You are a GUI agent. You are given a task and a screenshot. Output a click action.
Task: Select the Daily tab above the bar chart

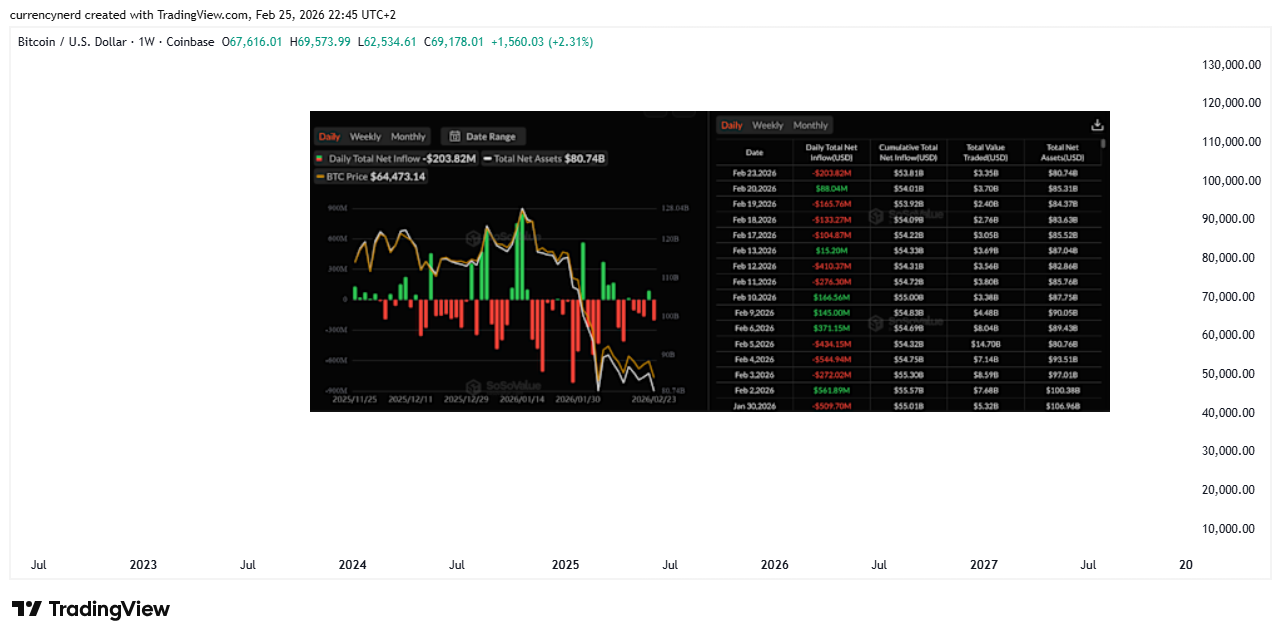pyautogui.click(x=329, y=136)
